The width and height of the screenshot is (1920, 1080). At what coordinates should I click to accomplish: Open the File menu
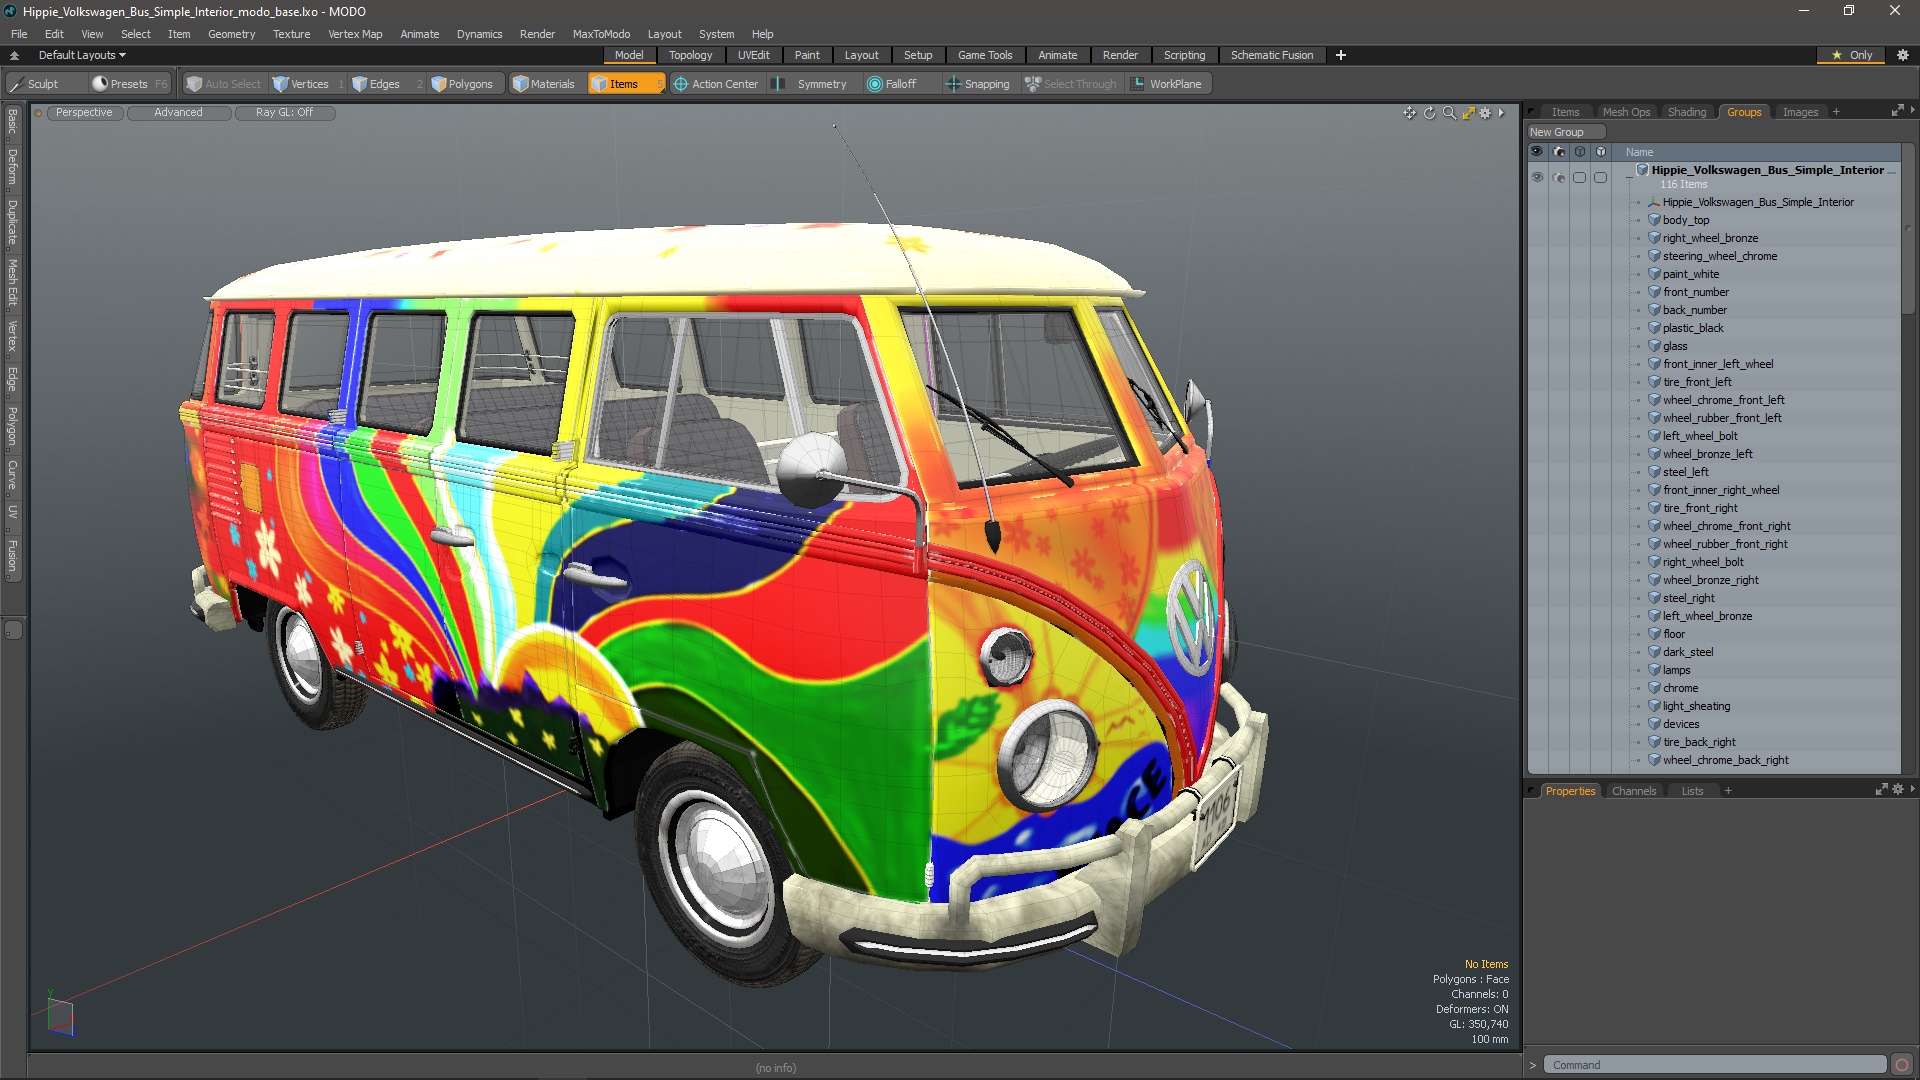pyautogui.click(x=19, y=34)
